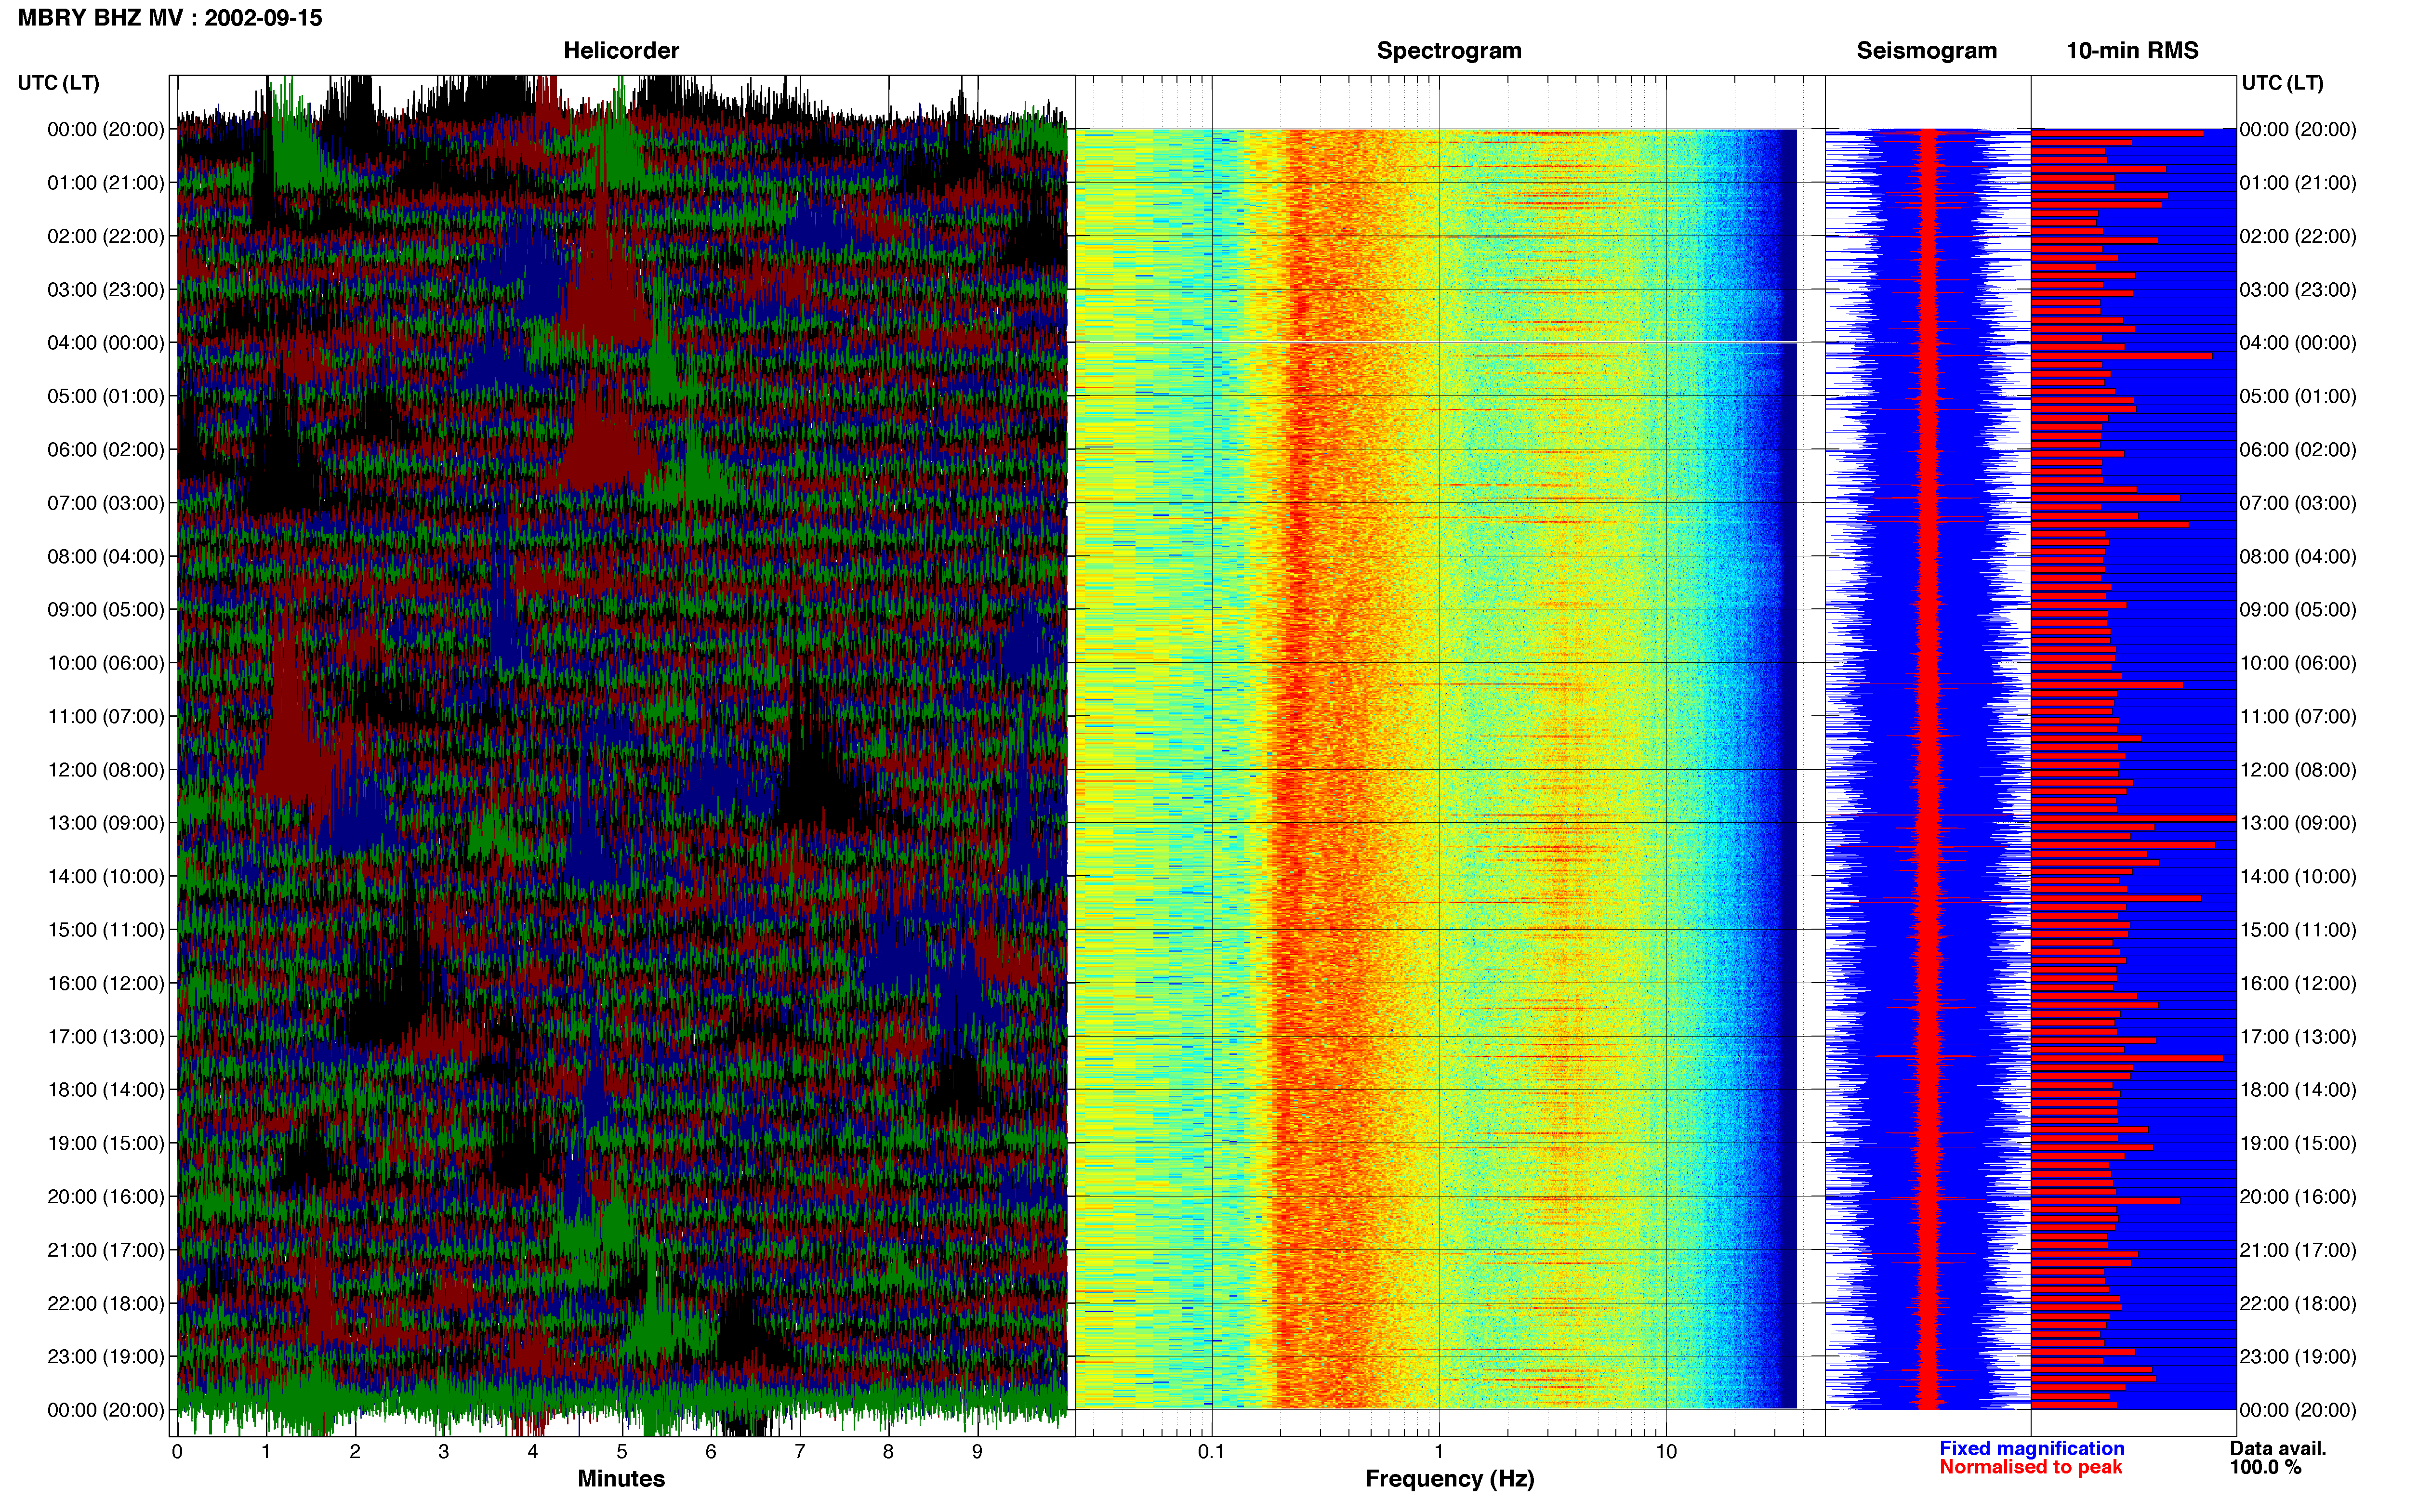Click the 'Frequency (Hz)' x-axis label
The image size is (2418, 1512).
(1449, 1479)
